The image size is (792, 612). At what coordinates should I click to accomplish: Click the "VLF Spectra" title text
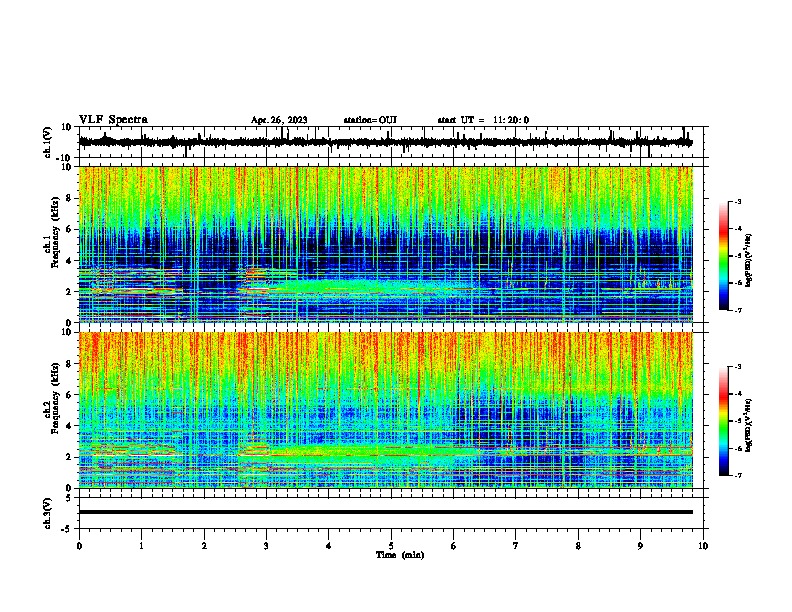[113, 120]
